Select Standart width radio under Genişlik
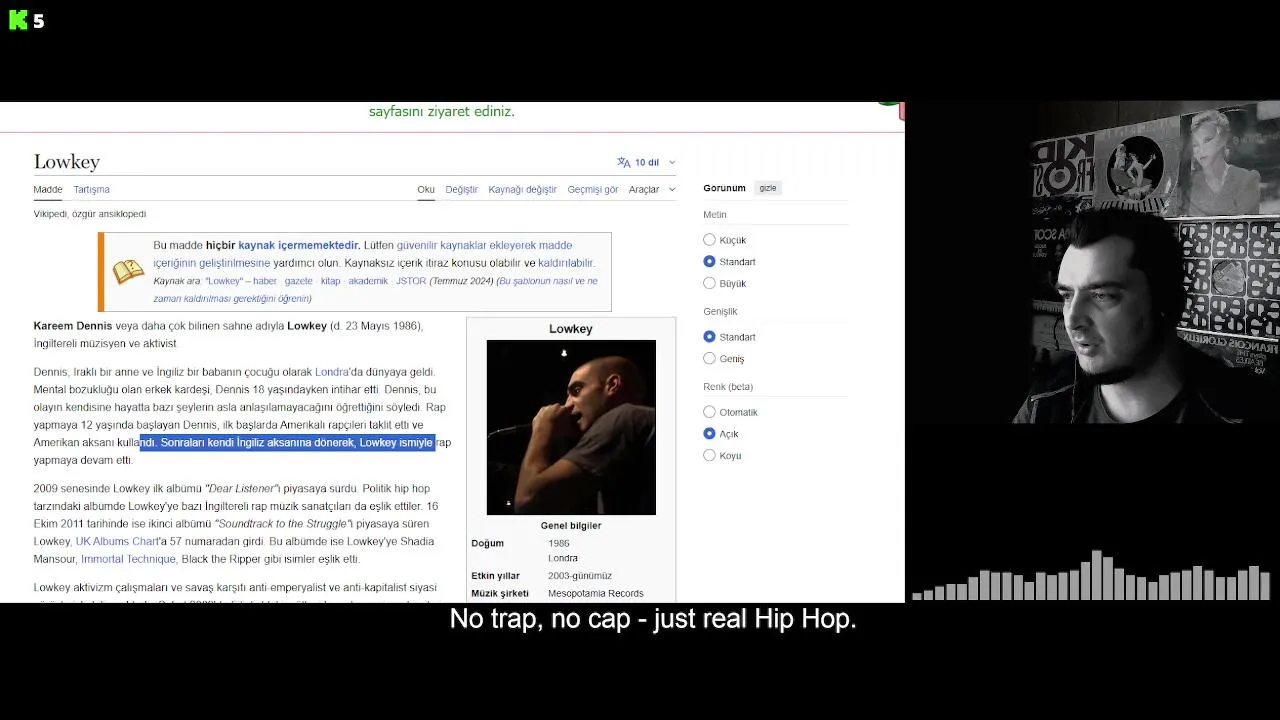 [x=709, y=337]
